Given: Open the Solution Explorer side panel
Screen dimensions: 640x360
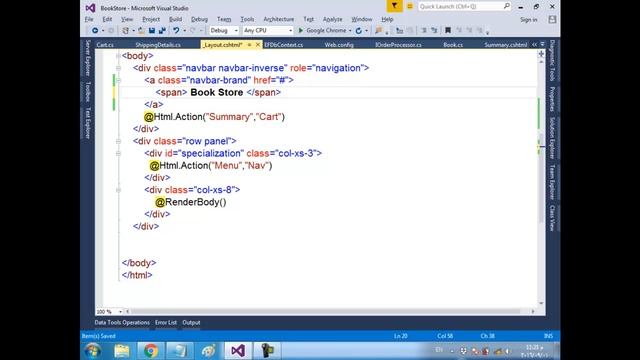Looking at the screenshot, I should pyautogui.click(x=552, y=138).
